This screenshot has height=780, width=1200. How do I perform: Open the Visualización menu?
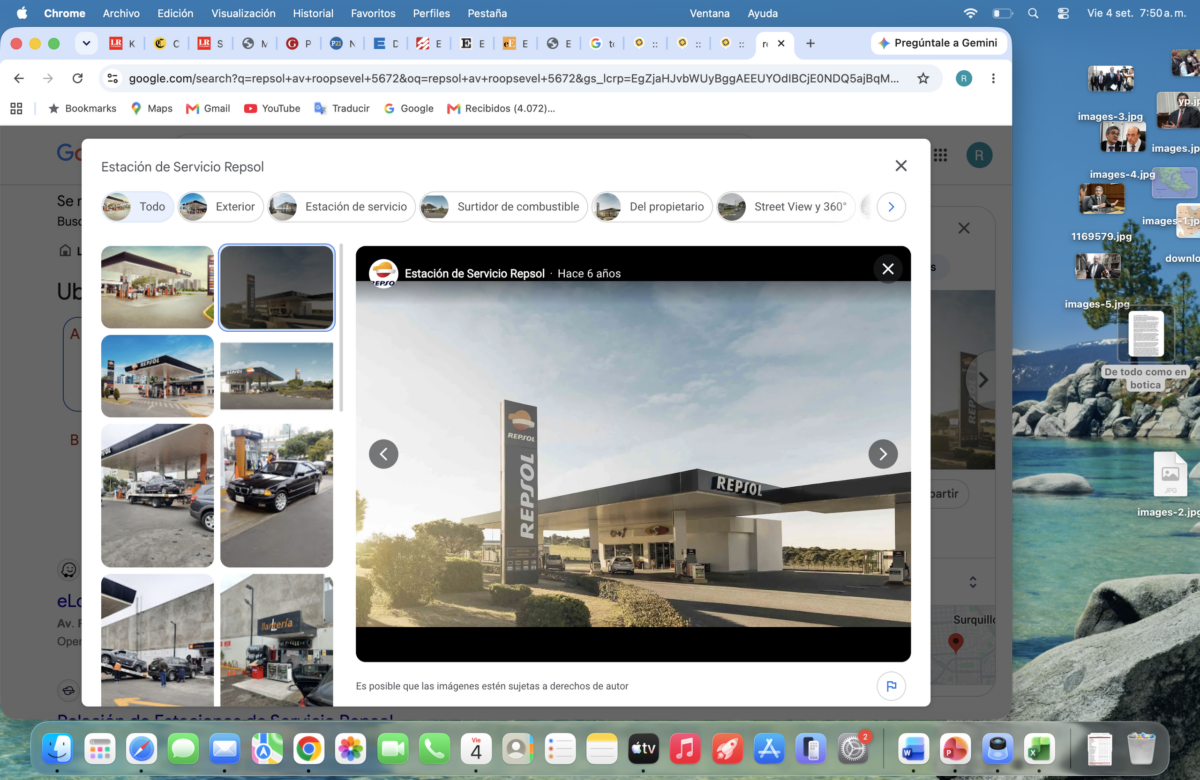pyautogui.click(x=243, y=13)
